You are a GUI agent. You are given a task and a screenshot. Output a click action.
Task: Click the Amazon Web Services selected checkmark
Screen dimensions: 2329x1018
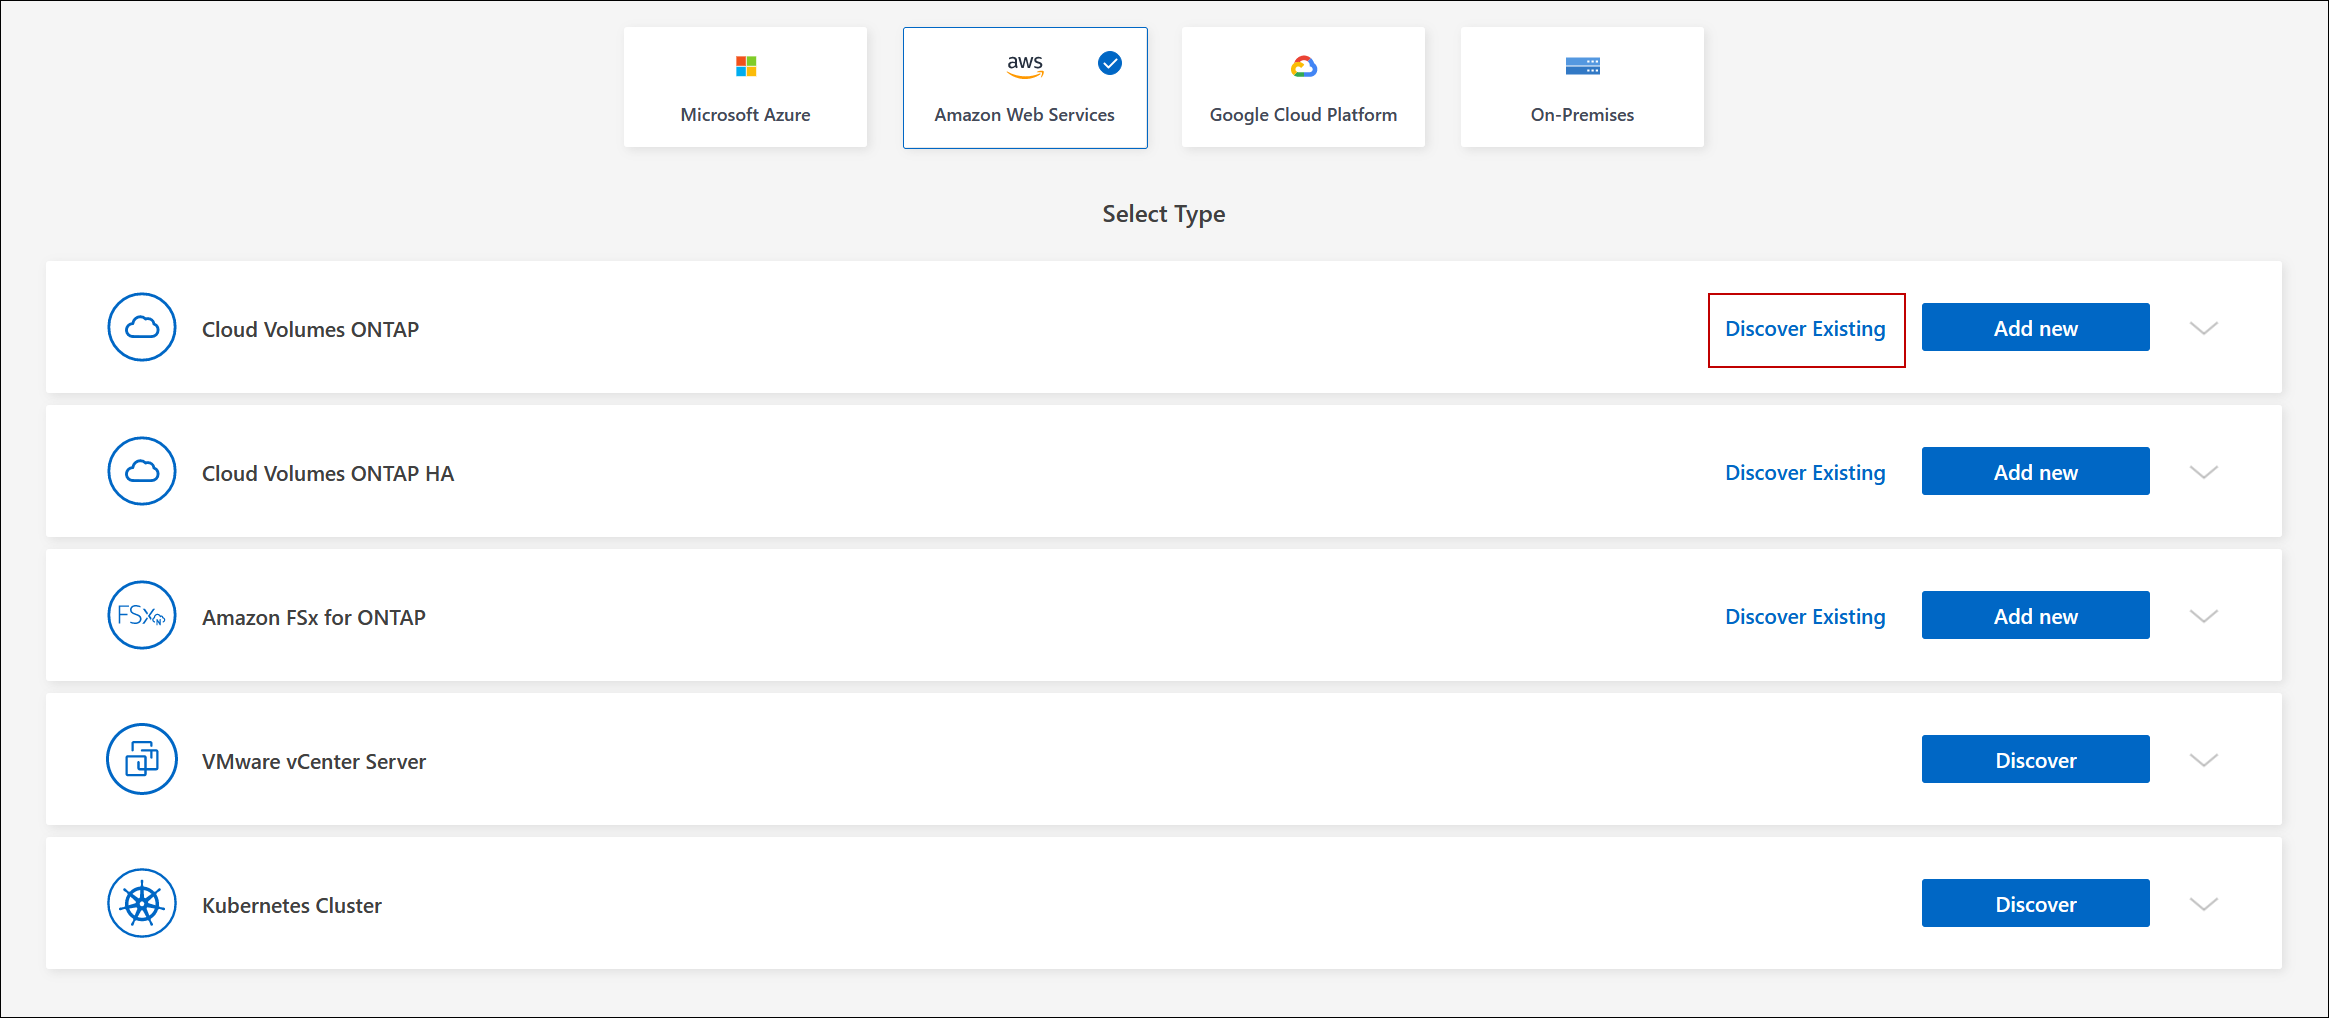click(x=1110, y=63)
